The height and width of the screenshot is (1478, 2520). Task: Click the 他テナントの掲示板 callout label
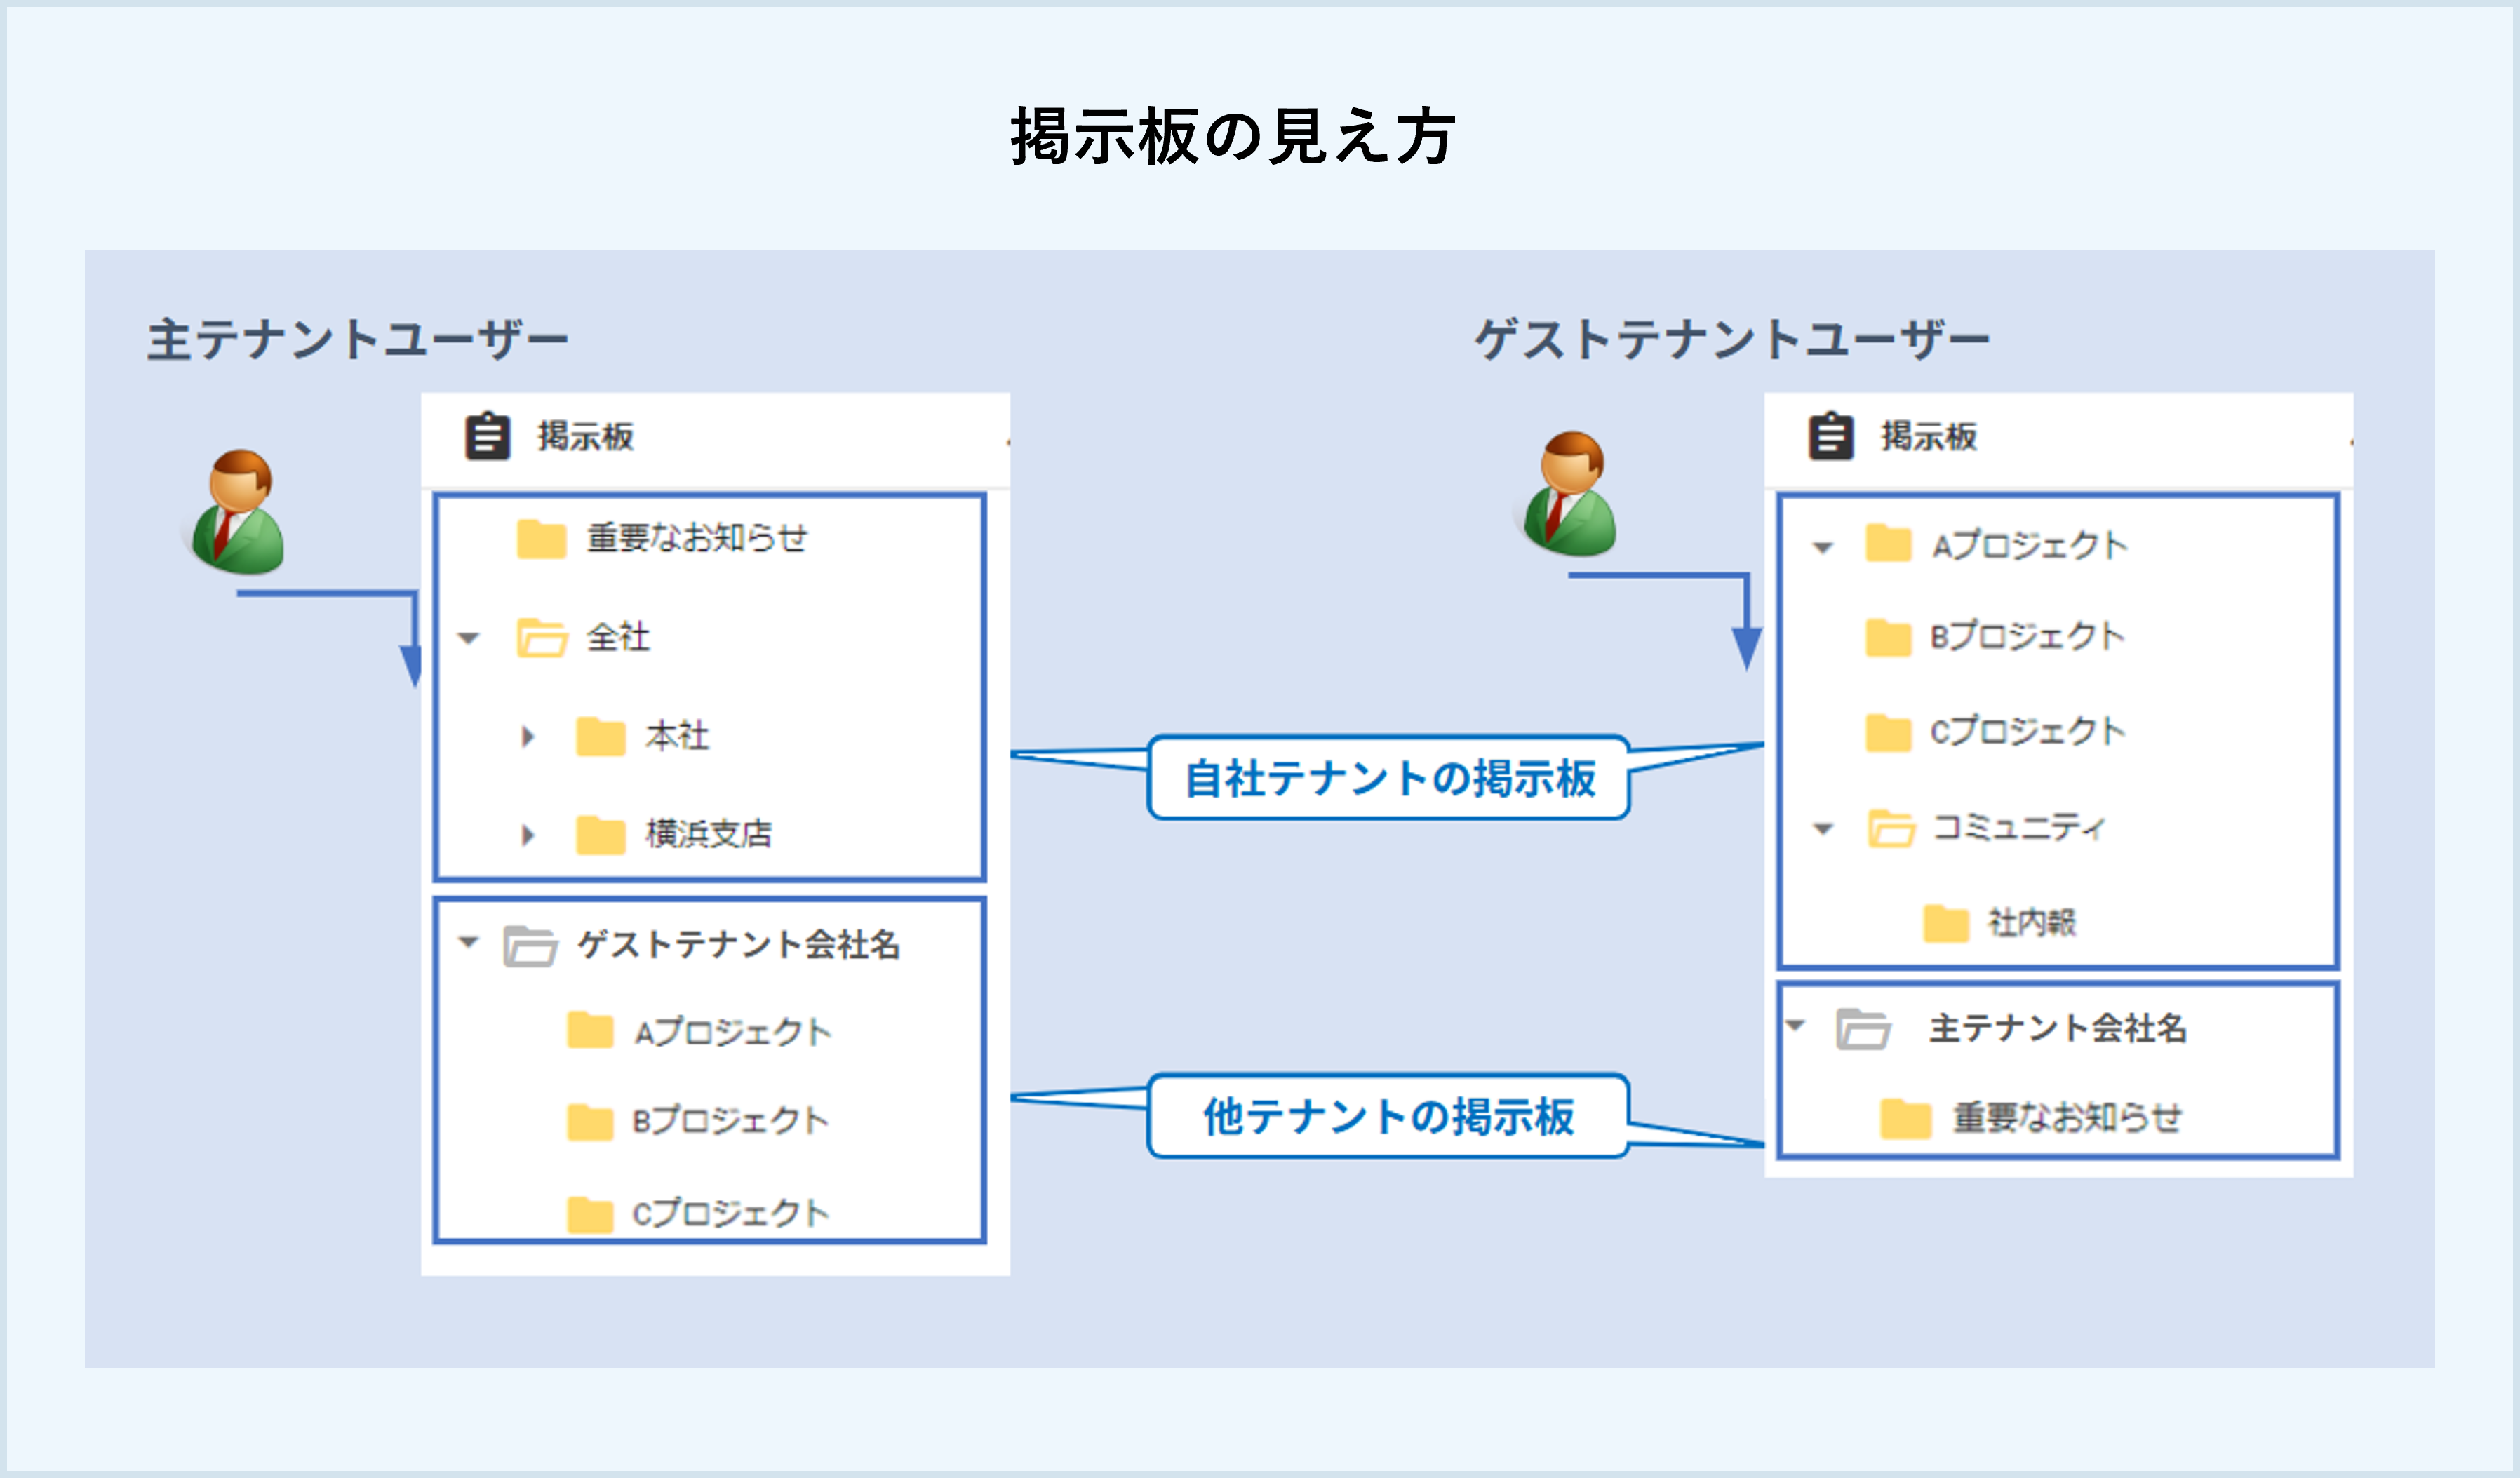point(1389,1116)
